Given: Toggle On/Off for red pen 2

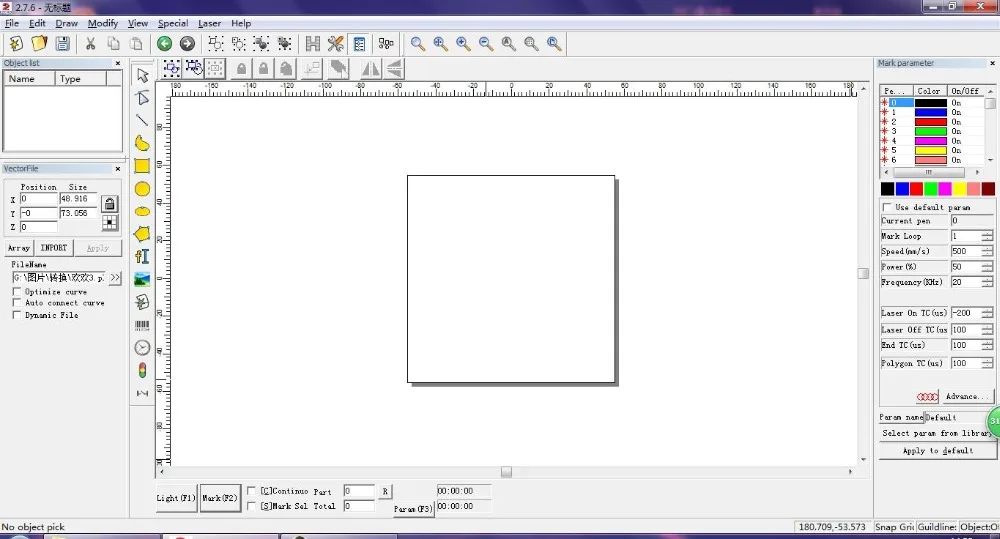Looking at the screenshot, I should click(x=956, y=122).
